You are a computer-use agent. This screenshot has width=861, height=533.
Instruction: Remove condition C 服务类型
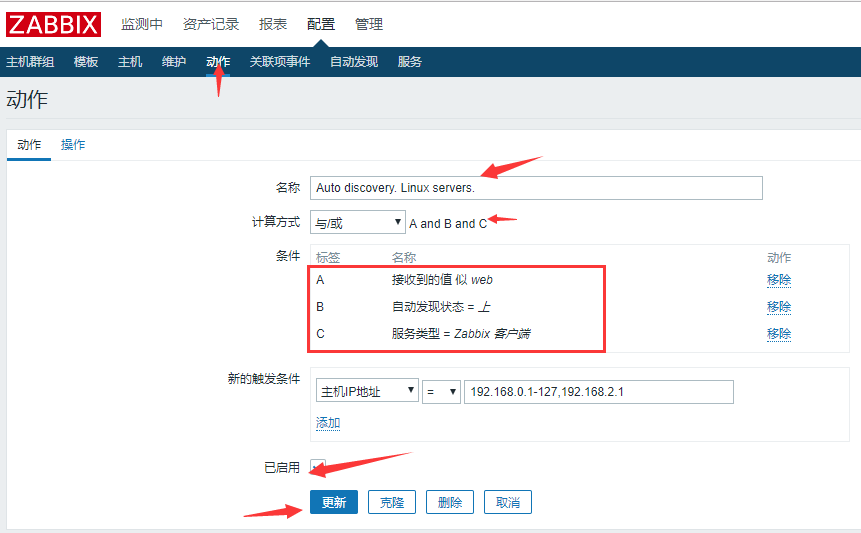point(779,334)
